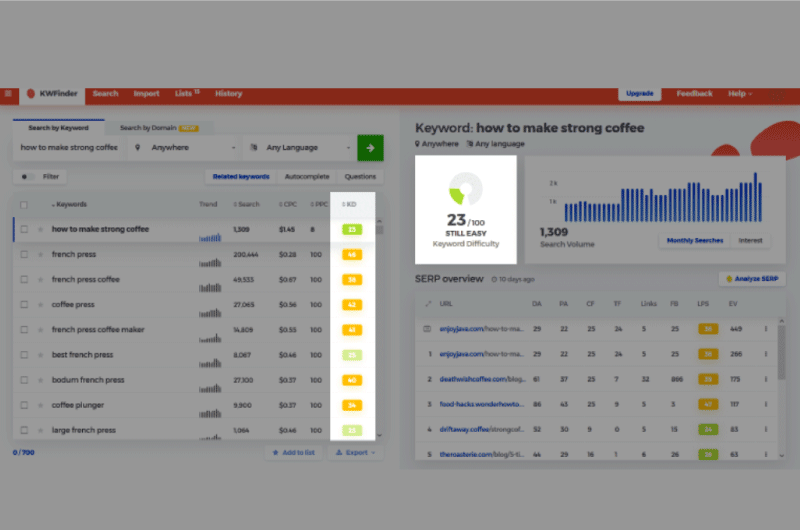800x530 pixels.
Task: Click the Add to list button
Action: pyautogui.click(x=293, y=452)
